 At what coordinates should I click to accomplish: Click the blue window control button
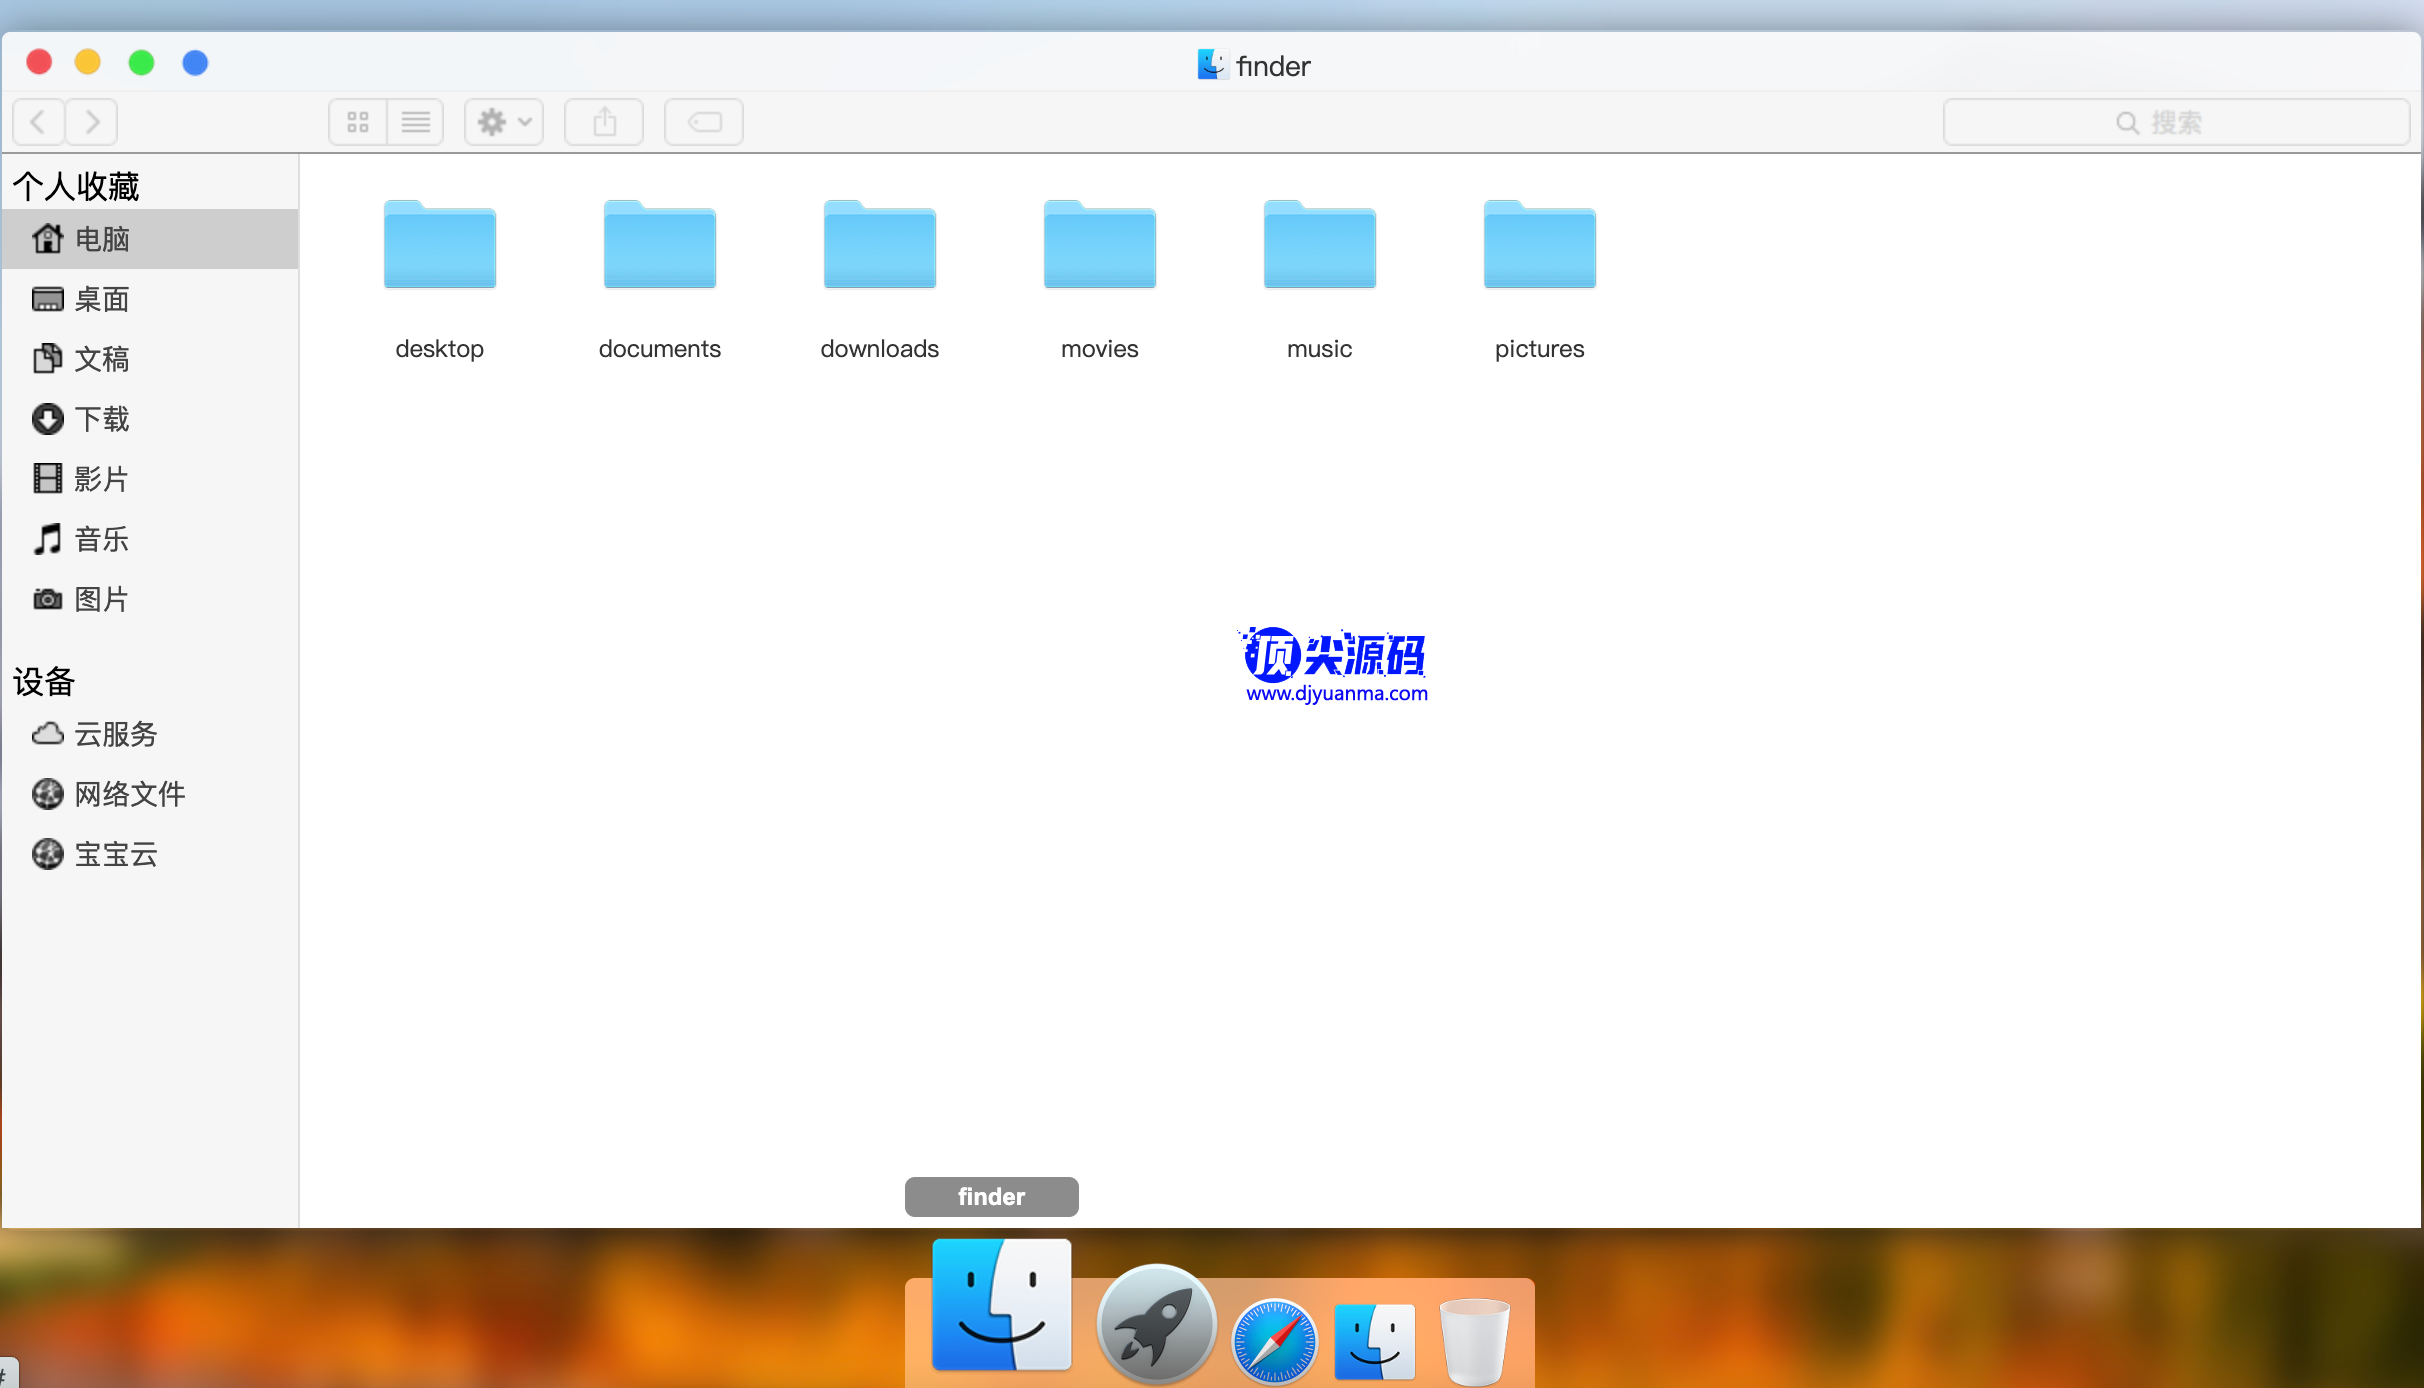(x=195, y=63)
